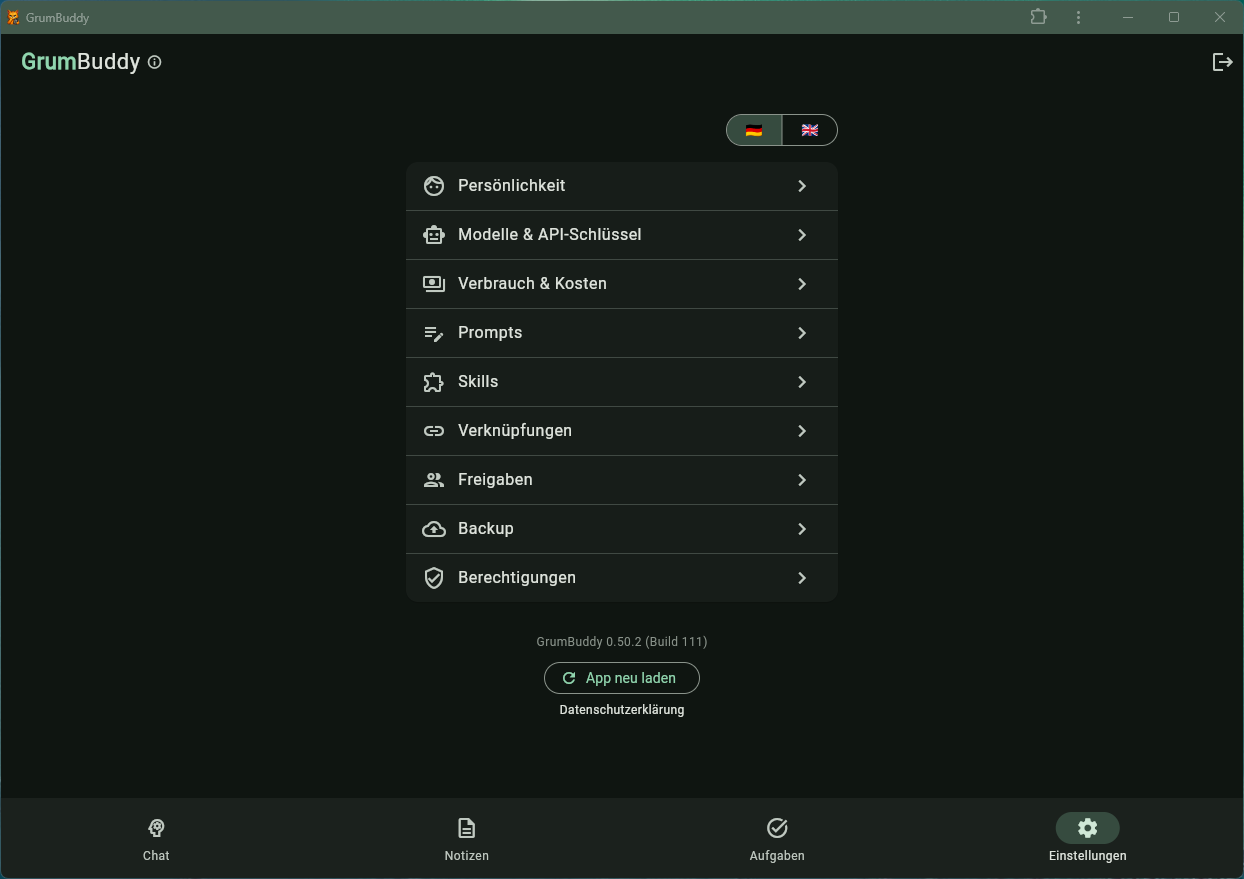Click the extensions puzzle icon in title bar

pyautogui.click(x=1039, y=17)
